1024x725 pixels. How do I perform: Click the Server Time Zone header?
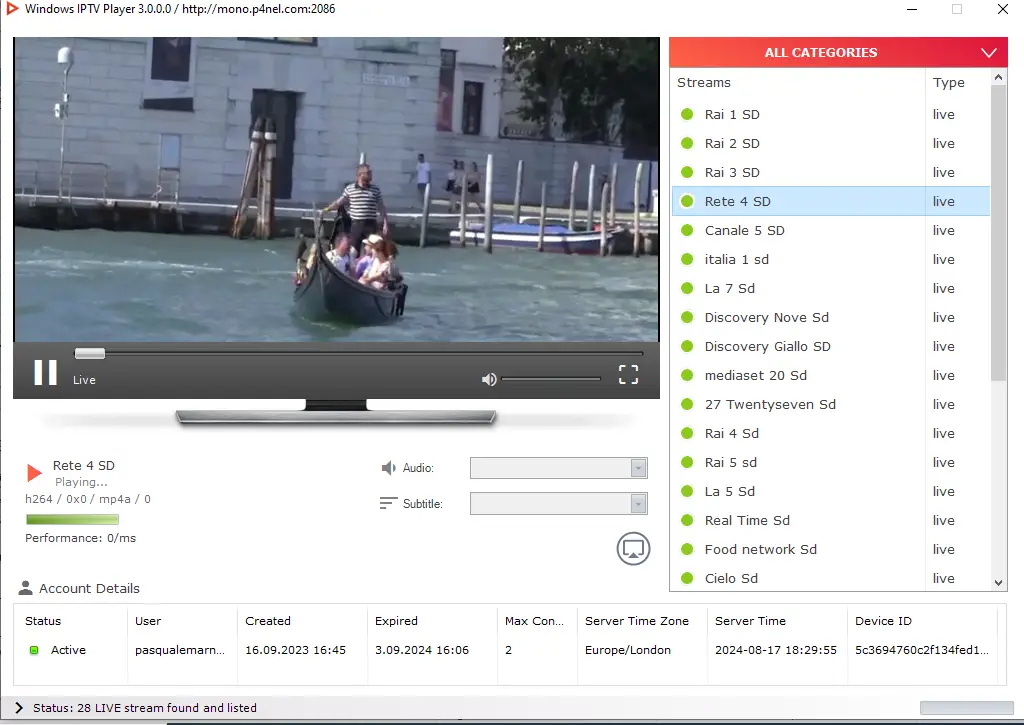point(637,621)
